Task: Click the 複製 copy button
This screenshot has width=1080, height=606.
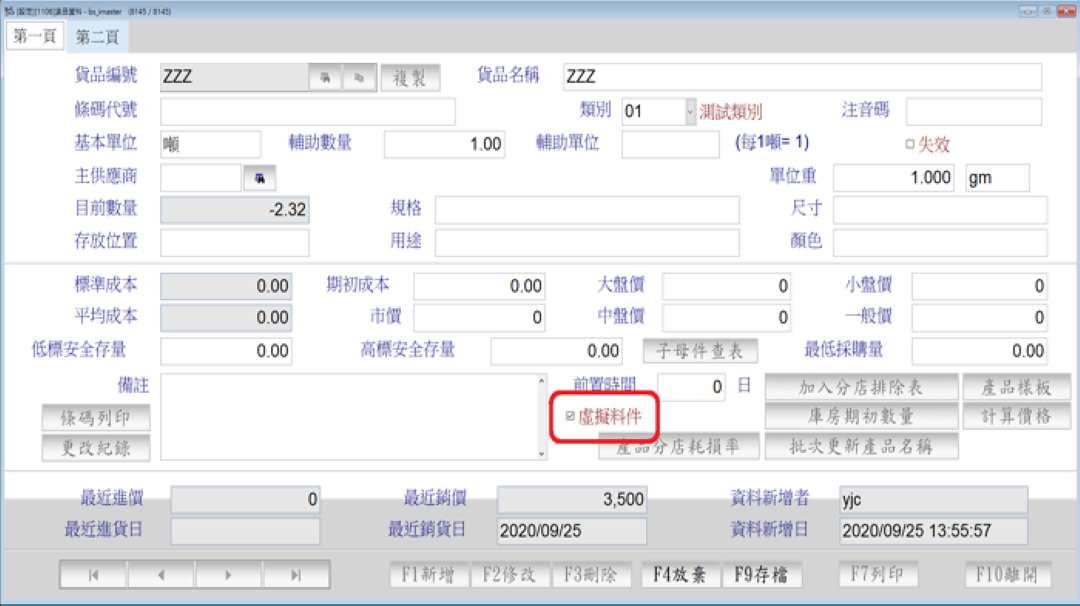Action: (408, 77)
